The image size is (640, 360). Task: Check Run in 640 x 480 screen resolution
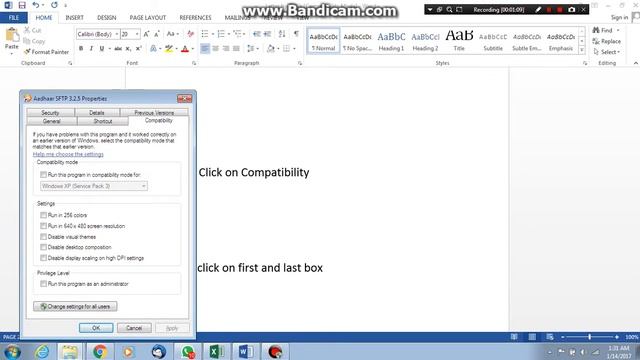tap(43, 226)
